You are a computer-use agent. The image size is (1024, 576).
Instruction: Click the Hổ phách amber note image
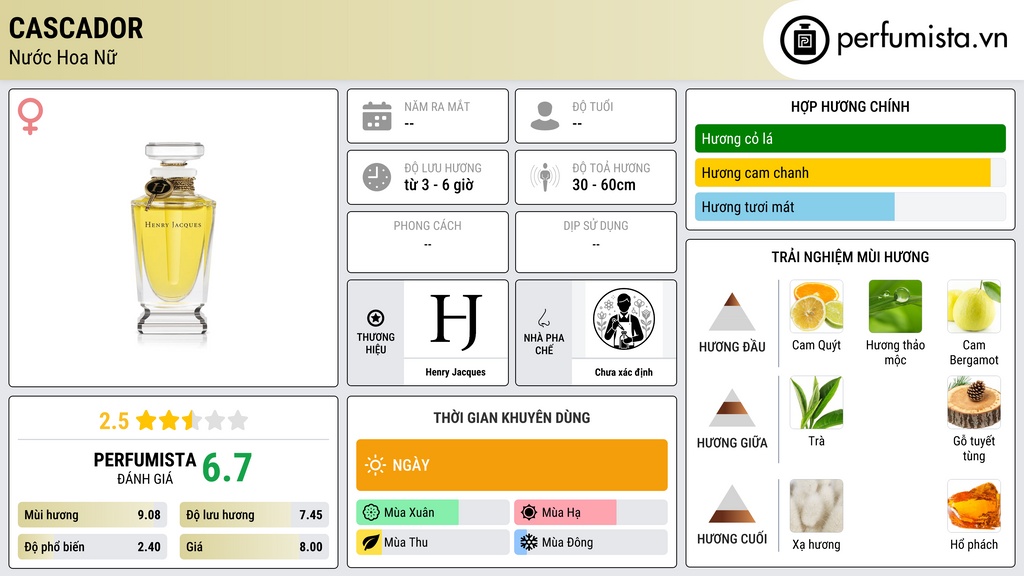coord(974,505)
